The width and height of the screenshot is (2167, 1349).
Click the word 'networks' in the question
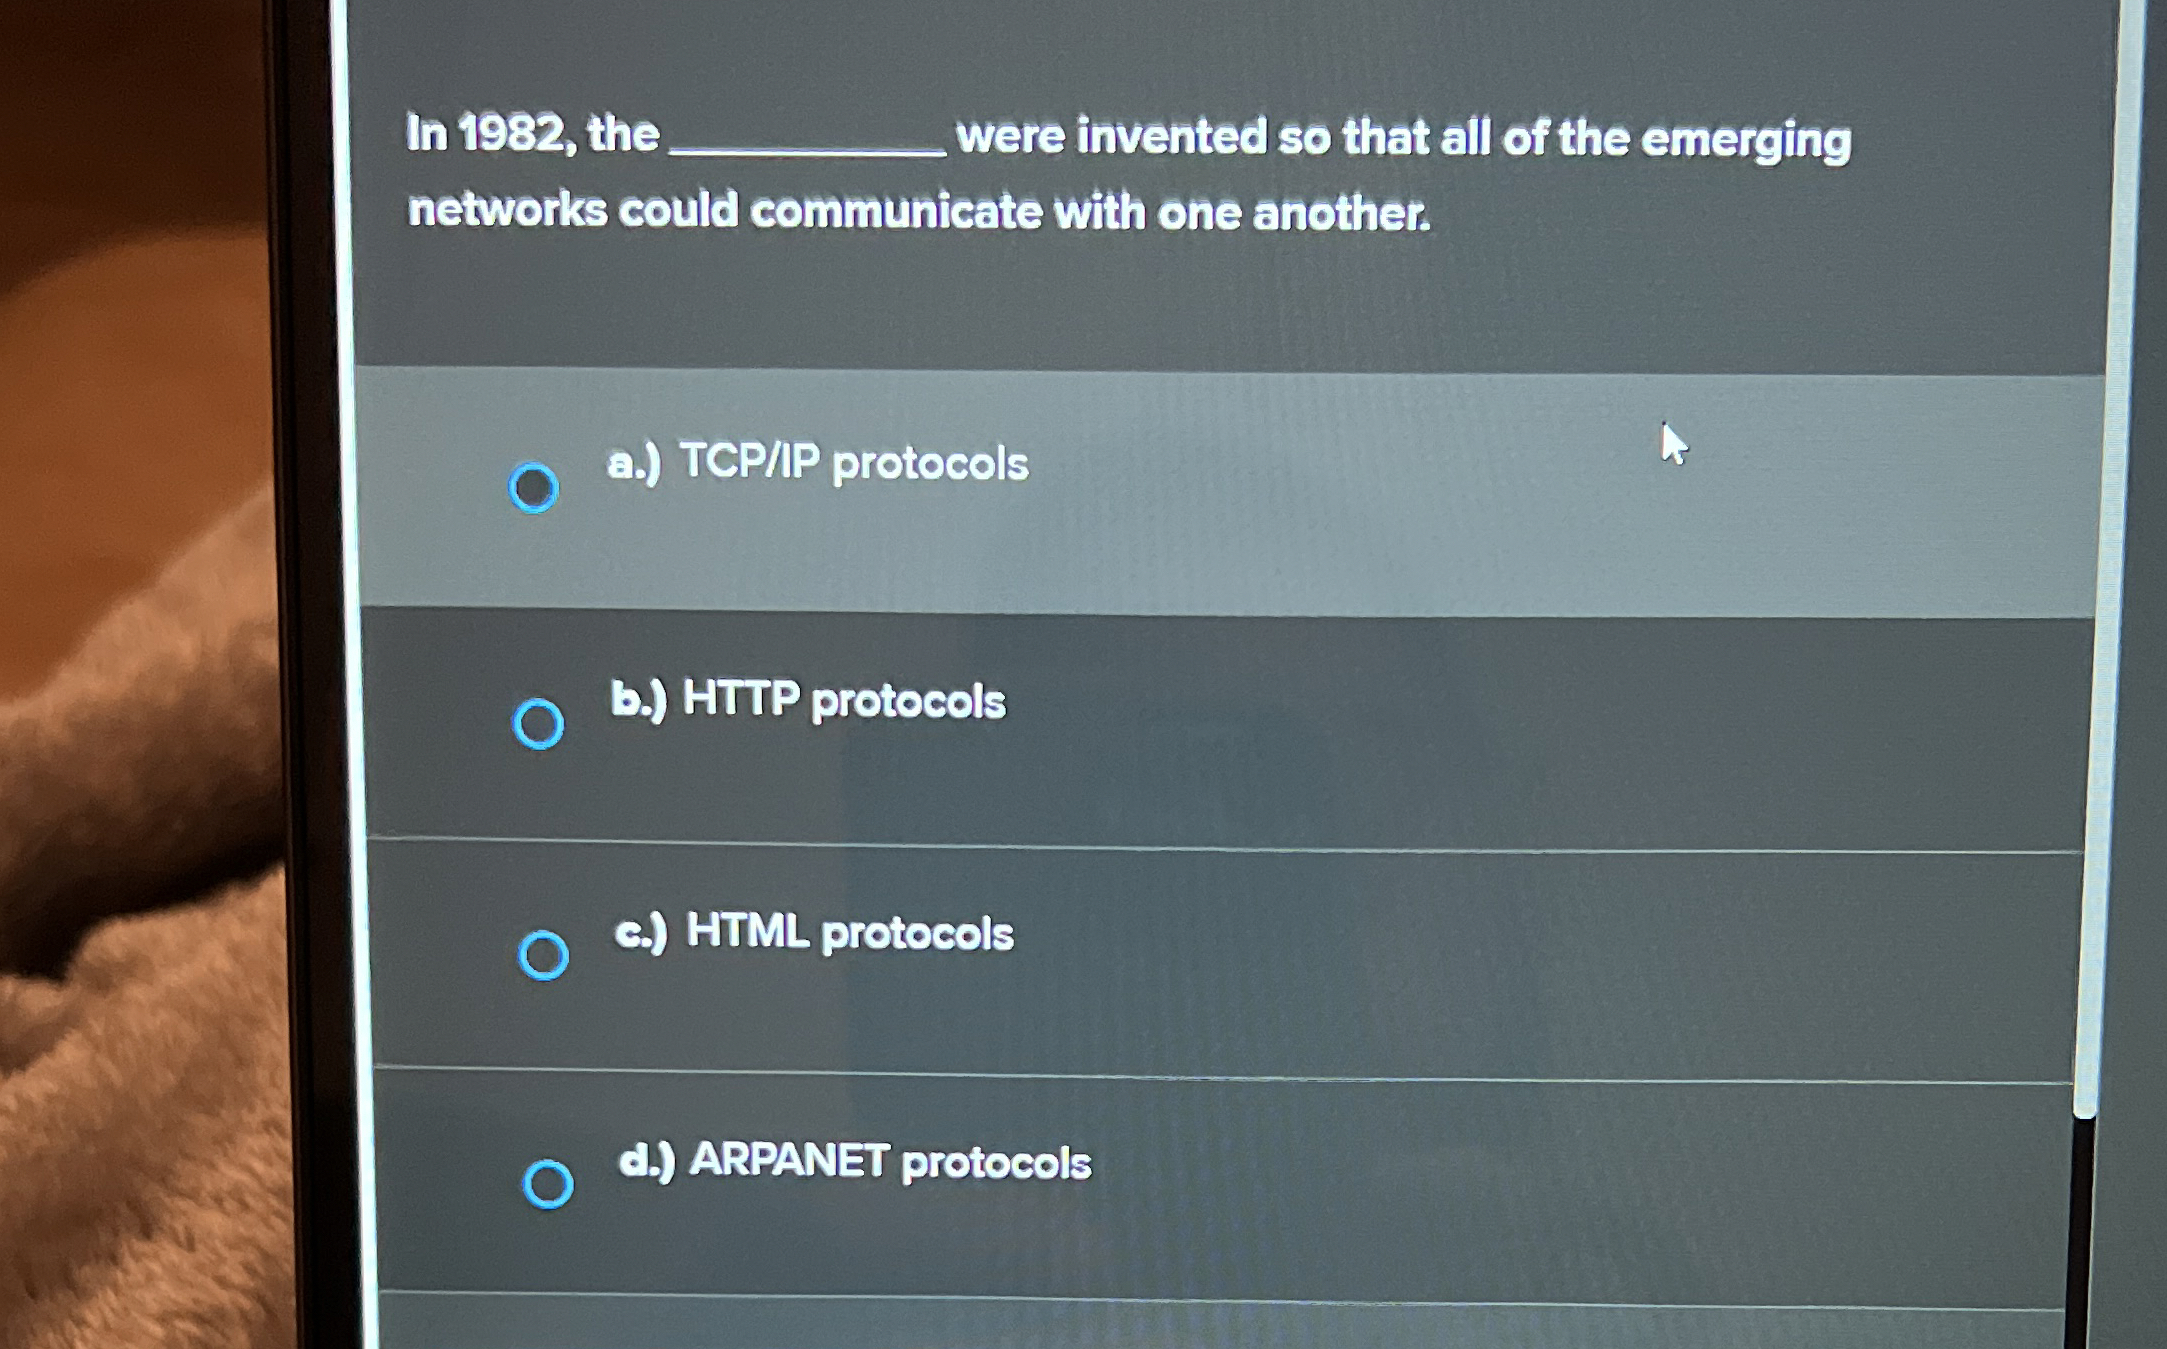[x=507, y=209]
